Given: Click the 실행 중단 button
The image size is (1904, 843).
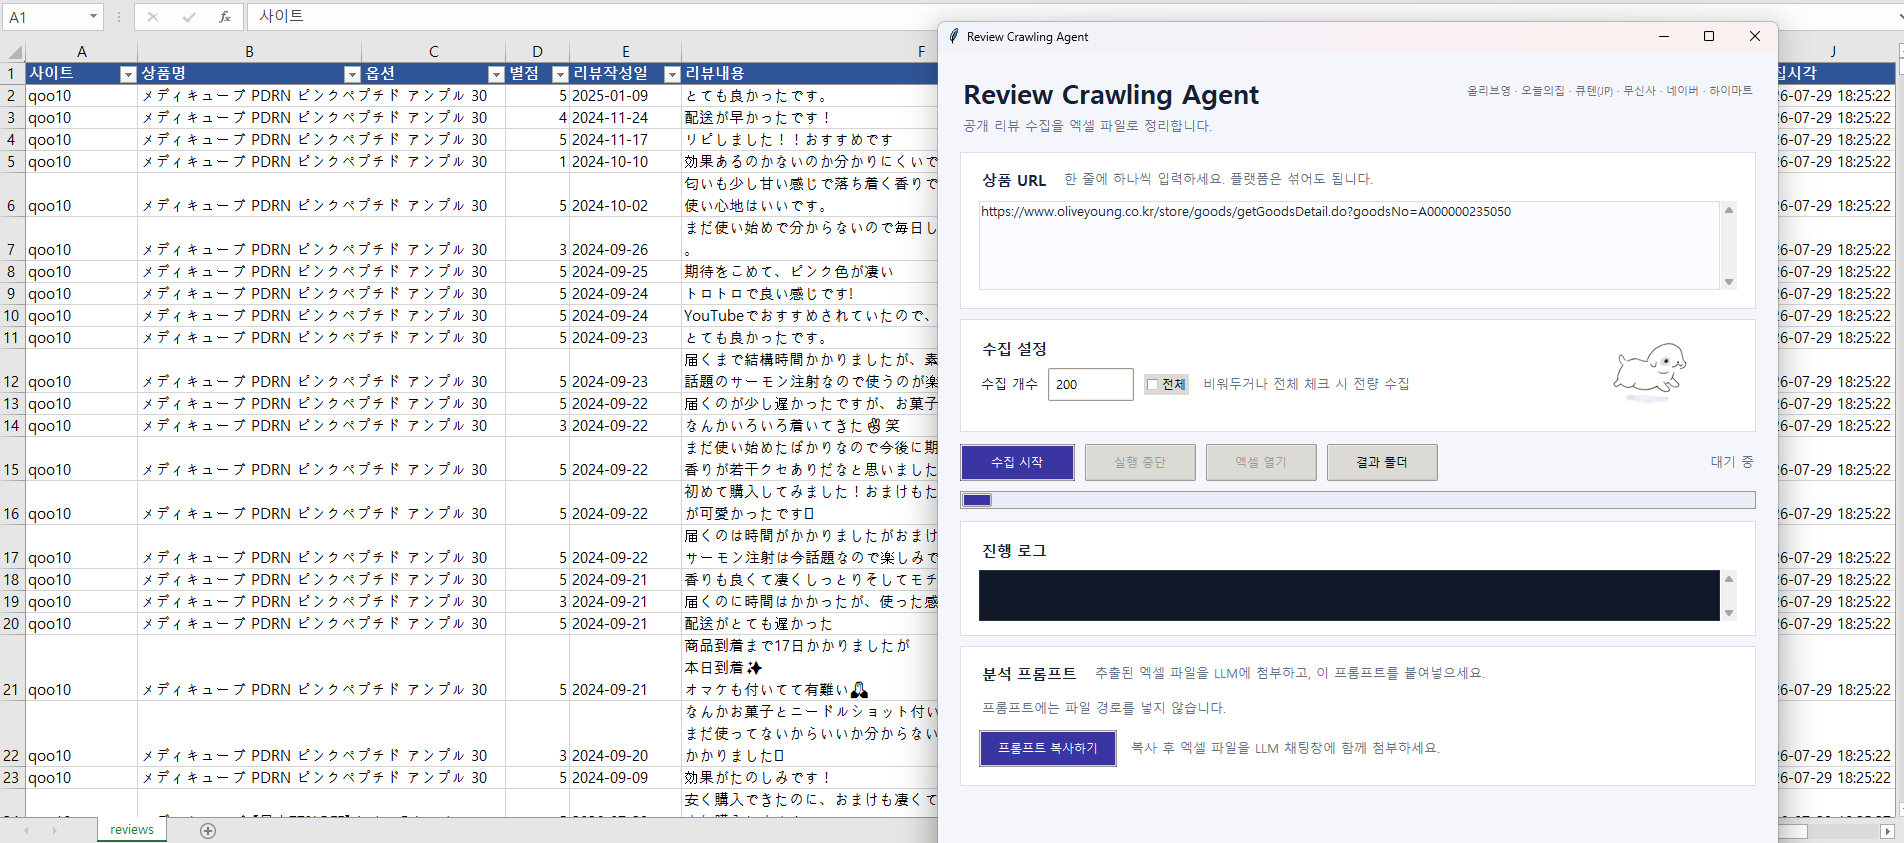Looking at the screenshot, I should 1140,462.
